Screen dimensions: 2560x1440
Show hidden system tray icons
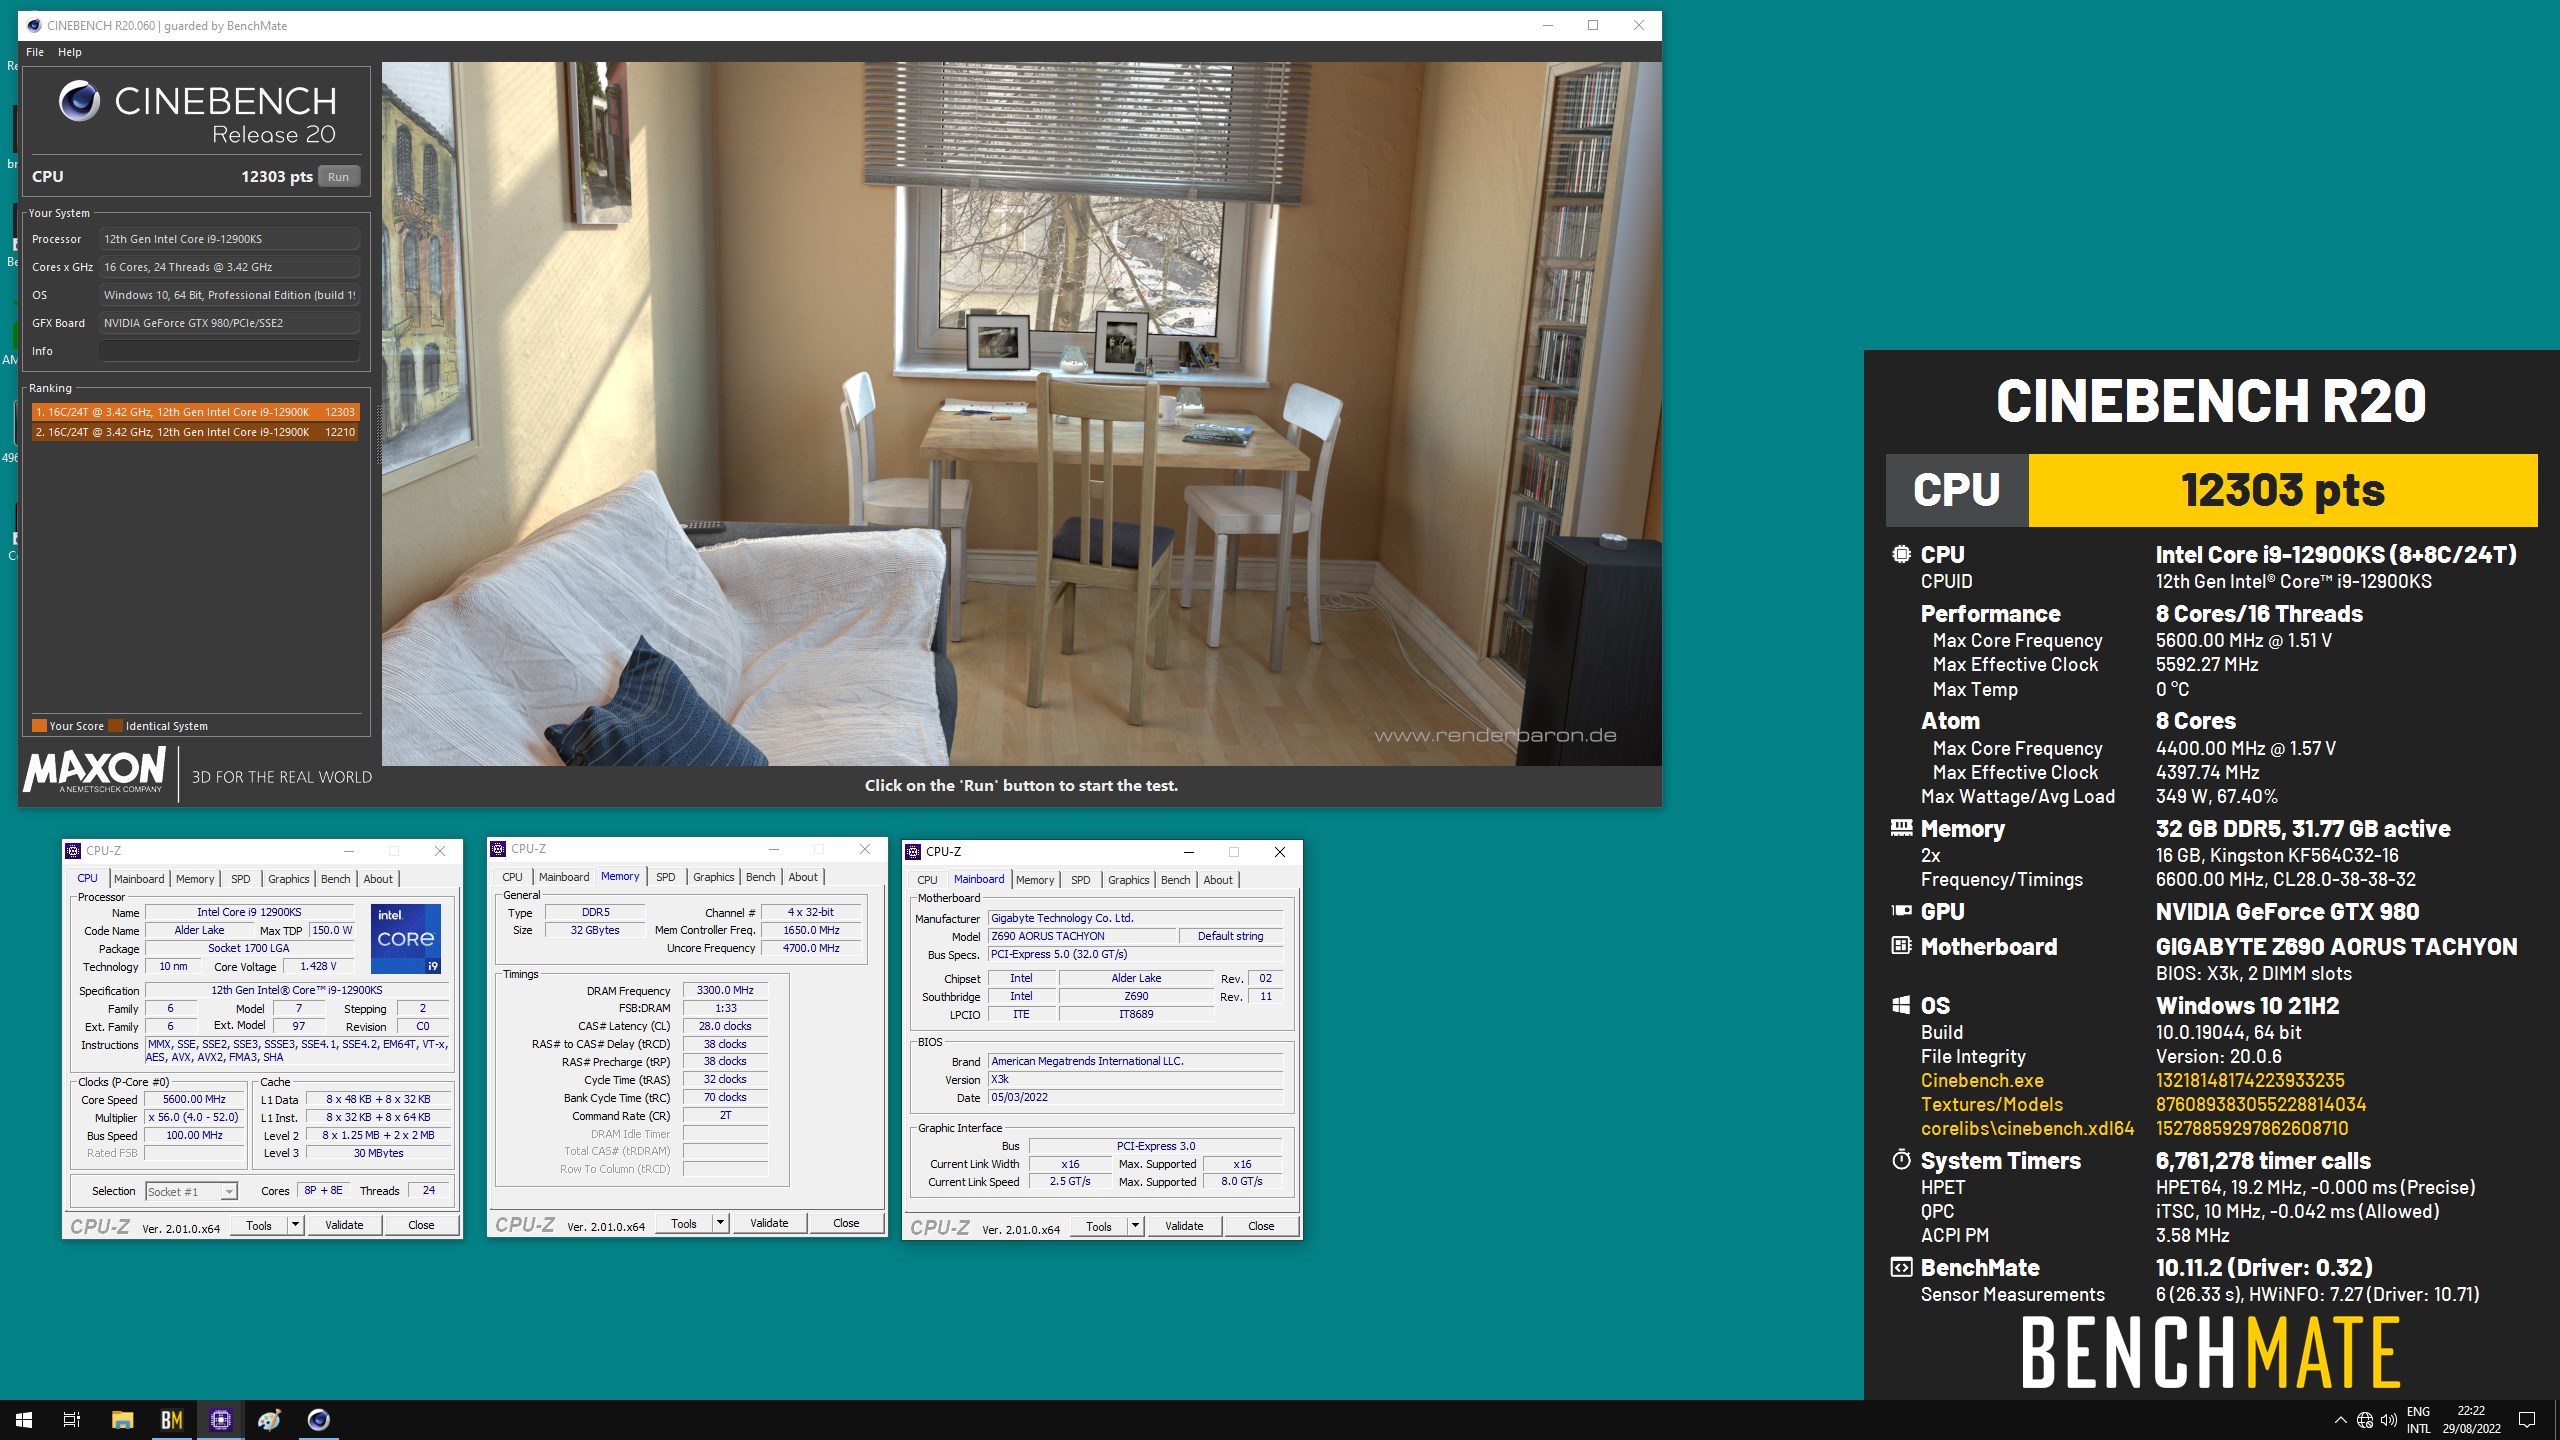[2340, 1420]
